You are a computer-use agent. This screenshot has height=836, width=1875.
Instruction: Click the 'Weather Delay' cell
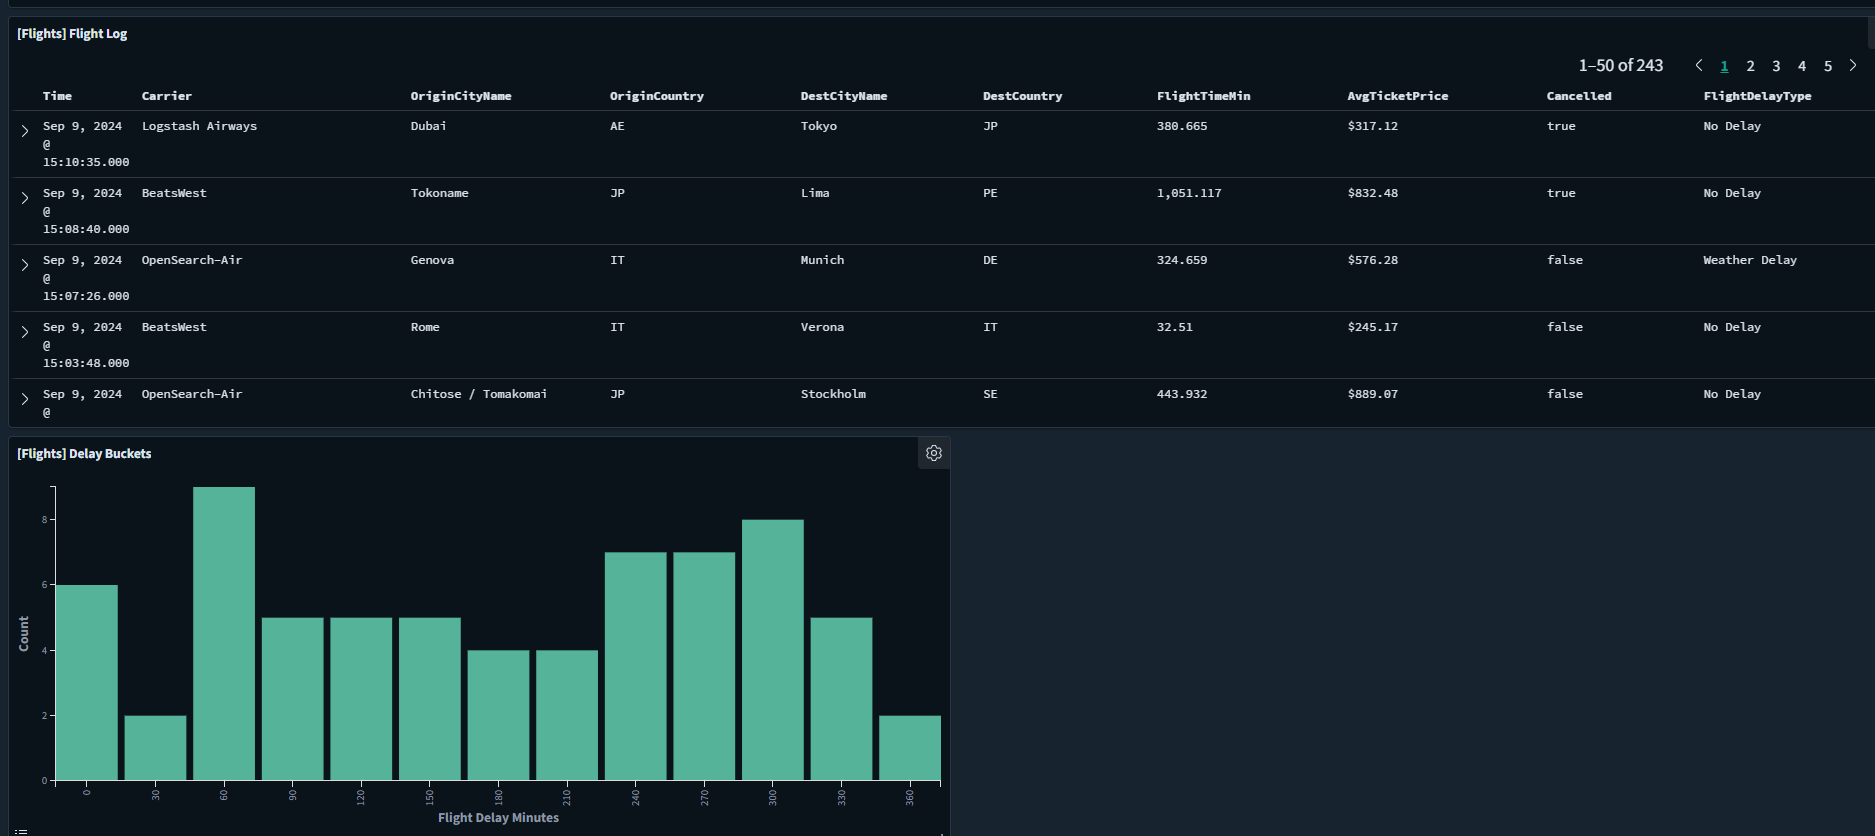1750,260
